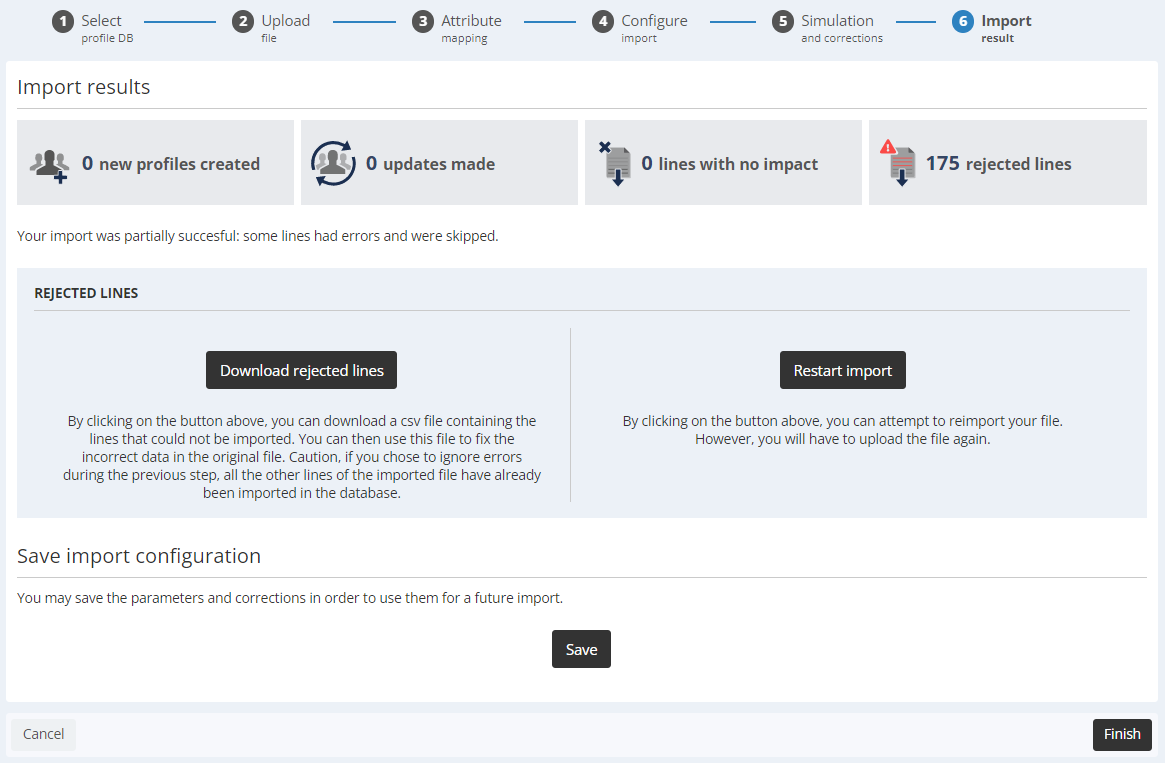Click the 'Import results' heading
The height and width of the screenshot is (763, 1165).
(x=84, y=87)
